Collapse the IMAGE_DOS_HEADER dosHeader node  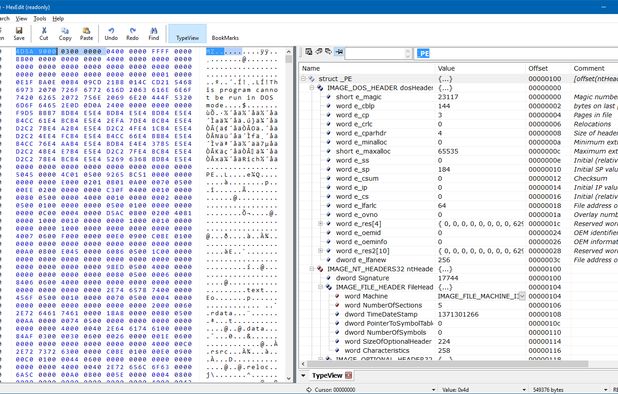312,88
